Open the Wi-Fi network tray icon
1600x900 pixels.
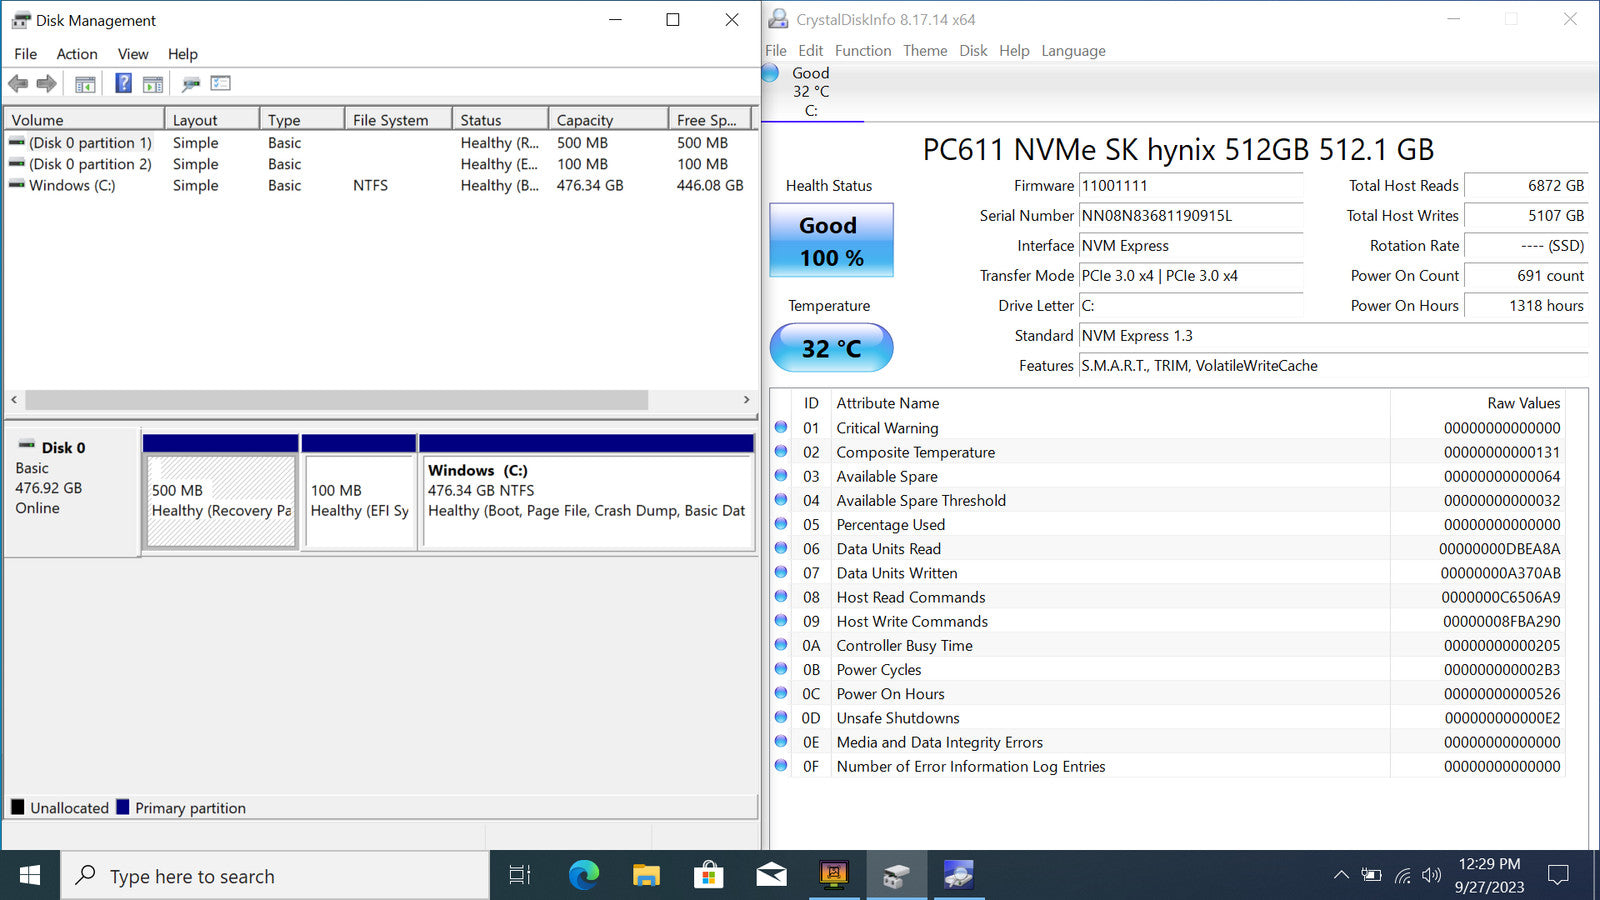pos(1403,876)
